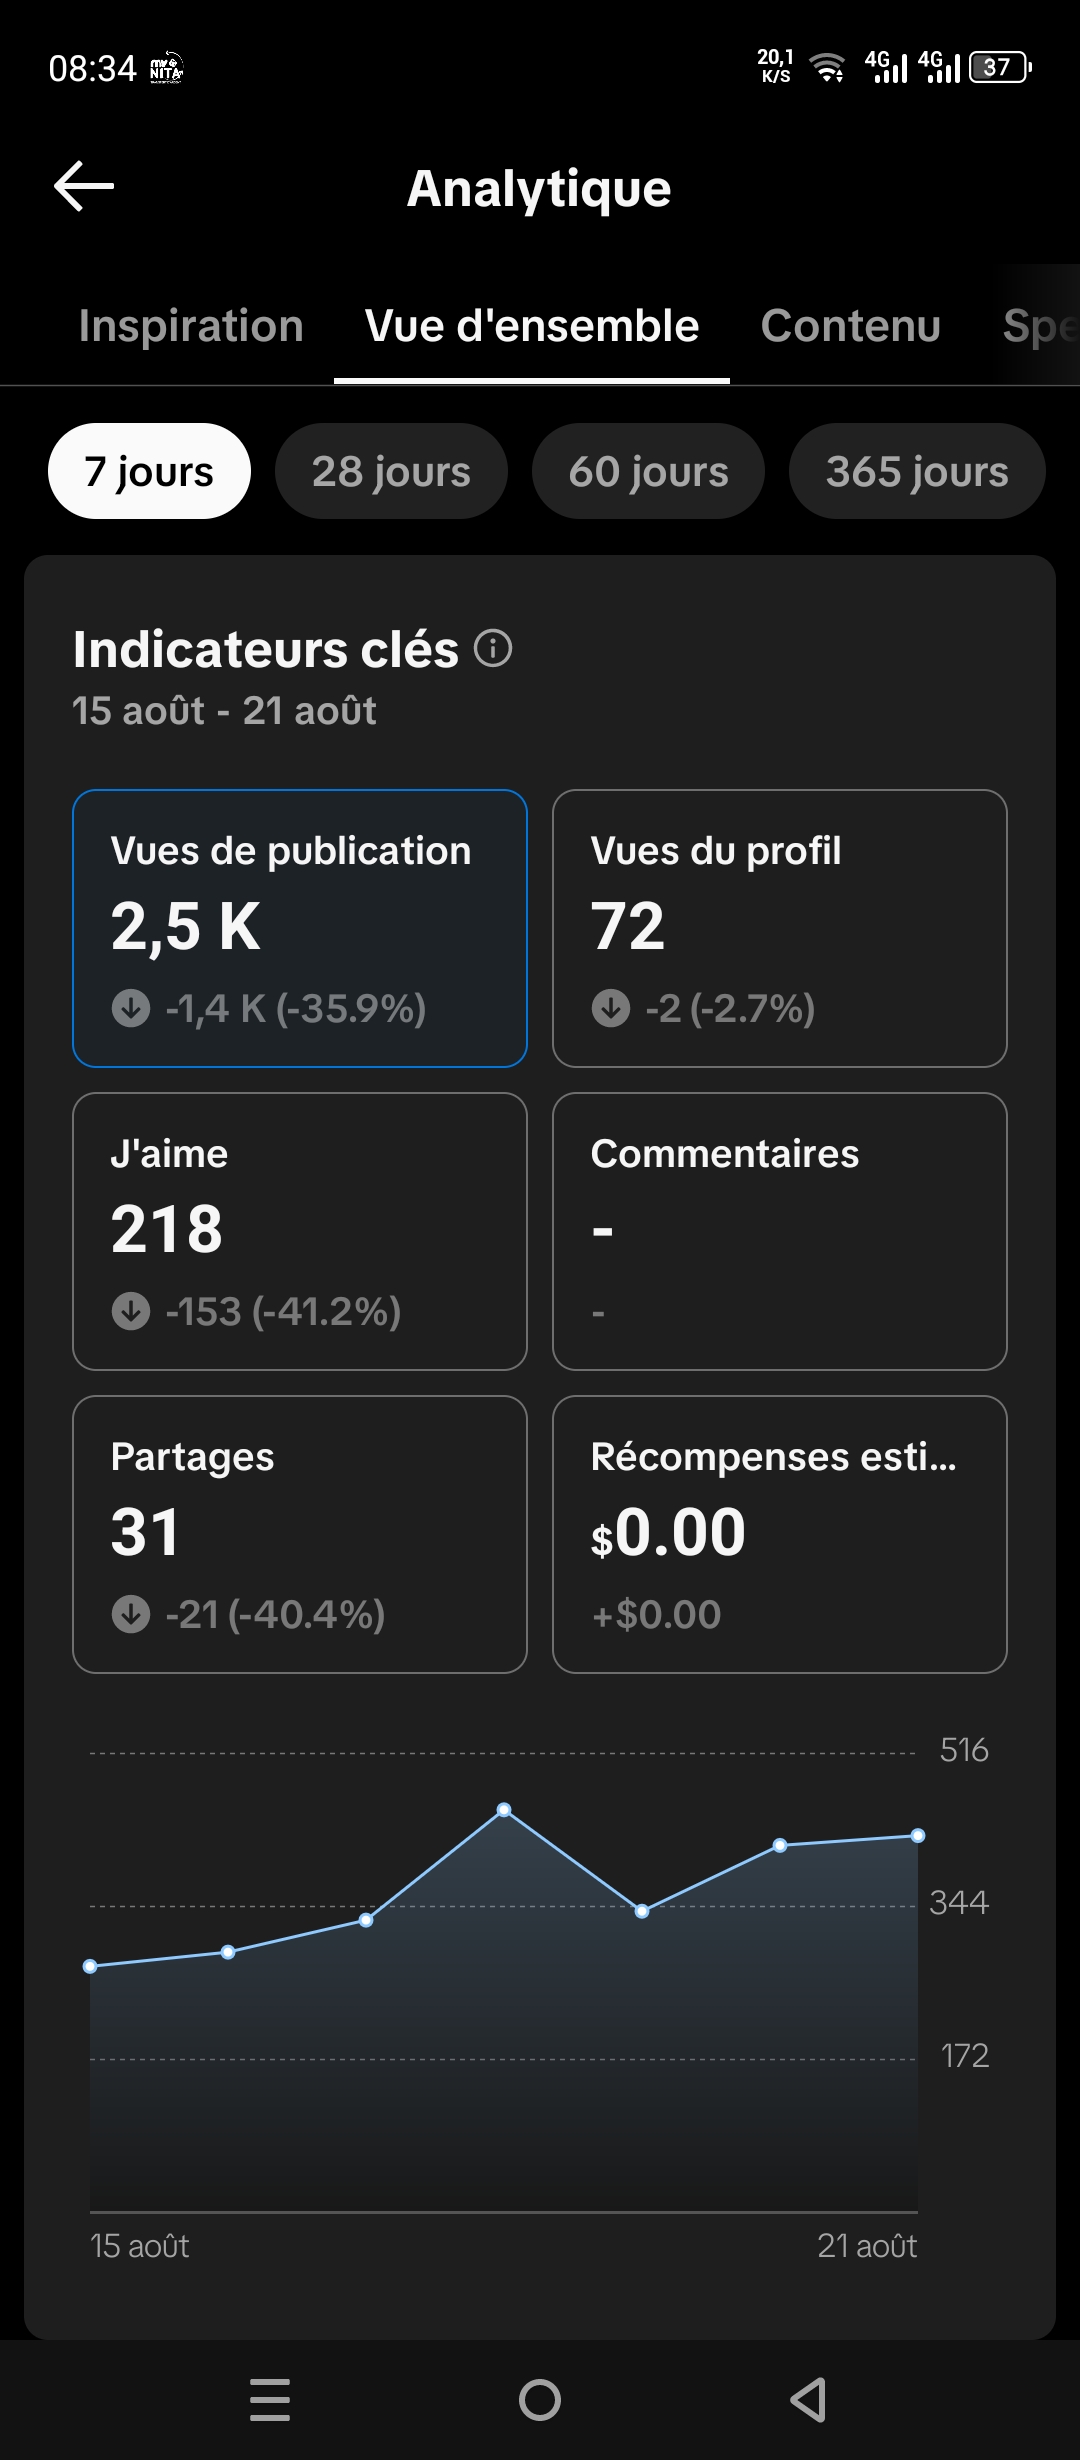Select the Vues du profil card
Viewport: 1080px width, 2460px height.
pyautogui.click(x=780, y=928)
